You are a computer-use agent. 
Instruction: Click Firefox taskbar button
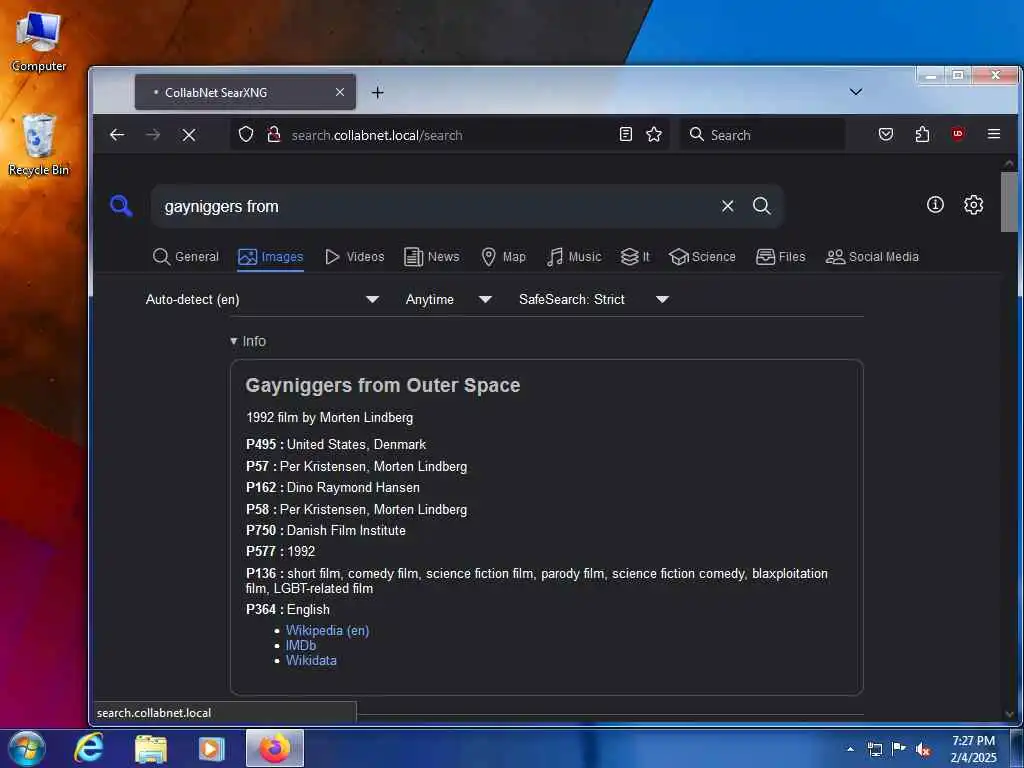(x=275, y=748)
